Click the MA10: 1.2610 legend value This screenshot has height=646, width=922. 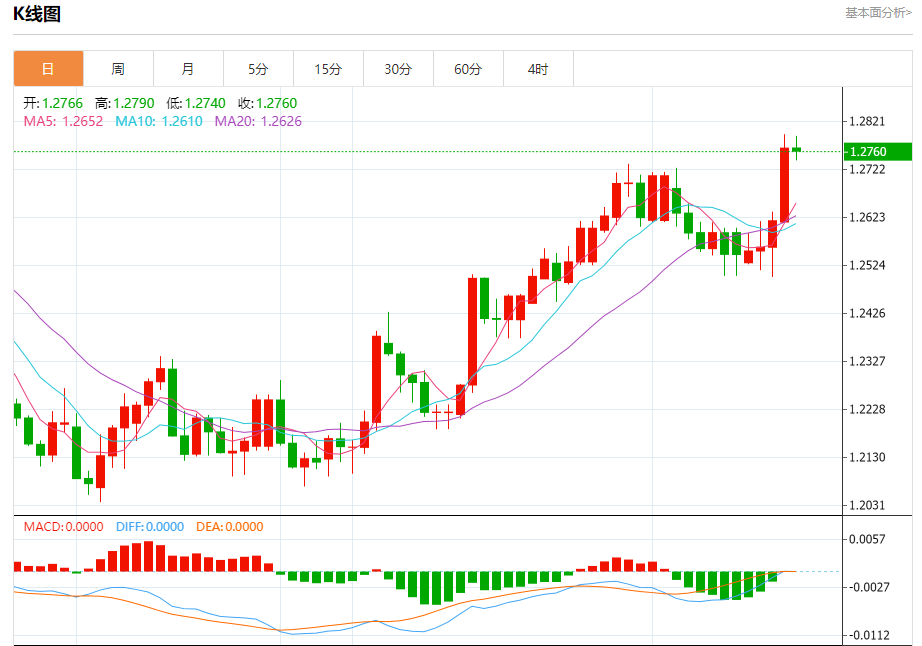coord(159,121)
